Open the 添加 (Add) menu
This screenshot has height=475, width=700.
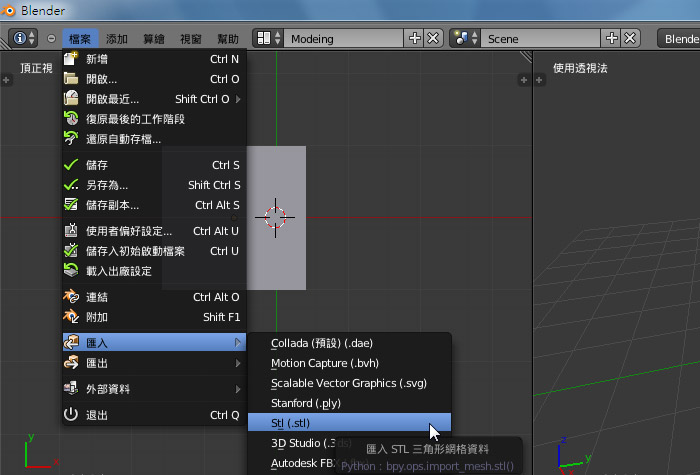tap(117, 39)
